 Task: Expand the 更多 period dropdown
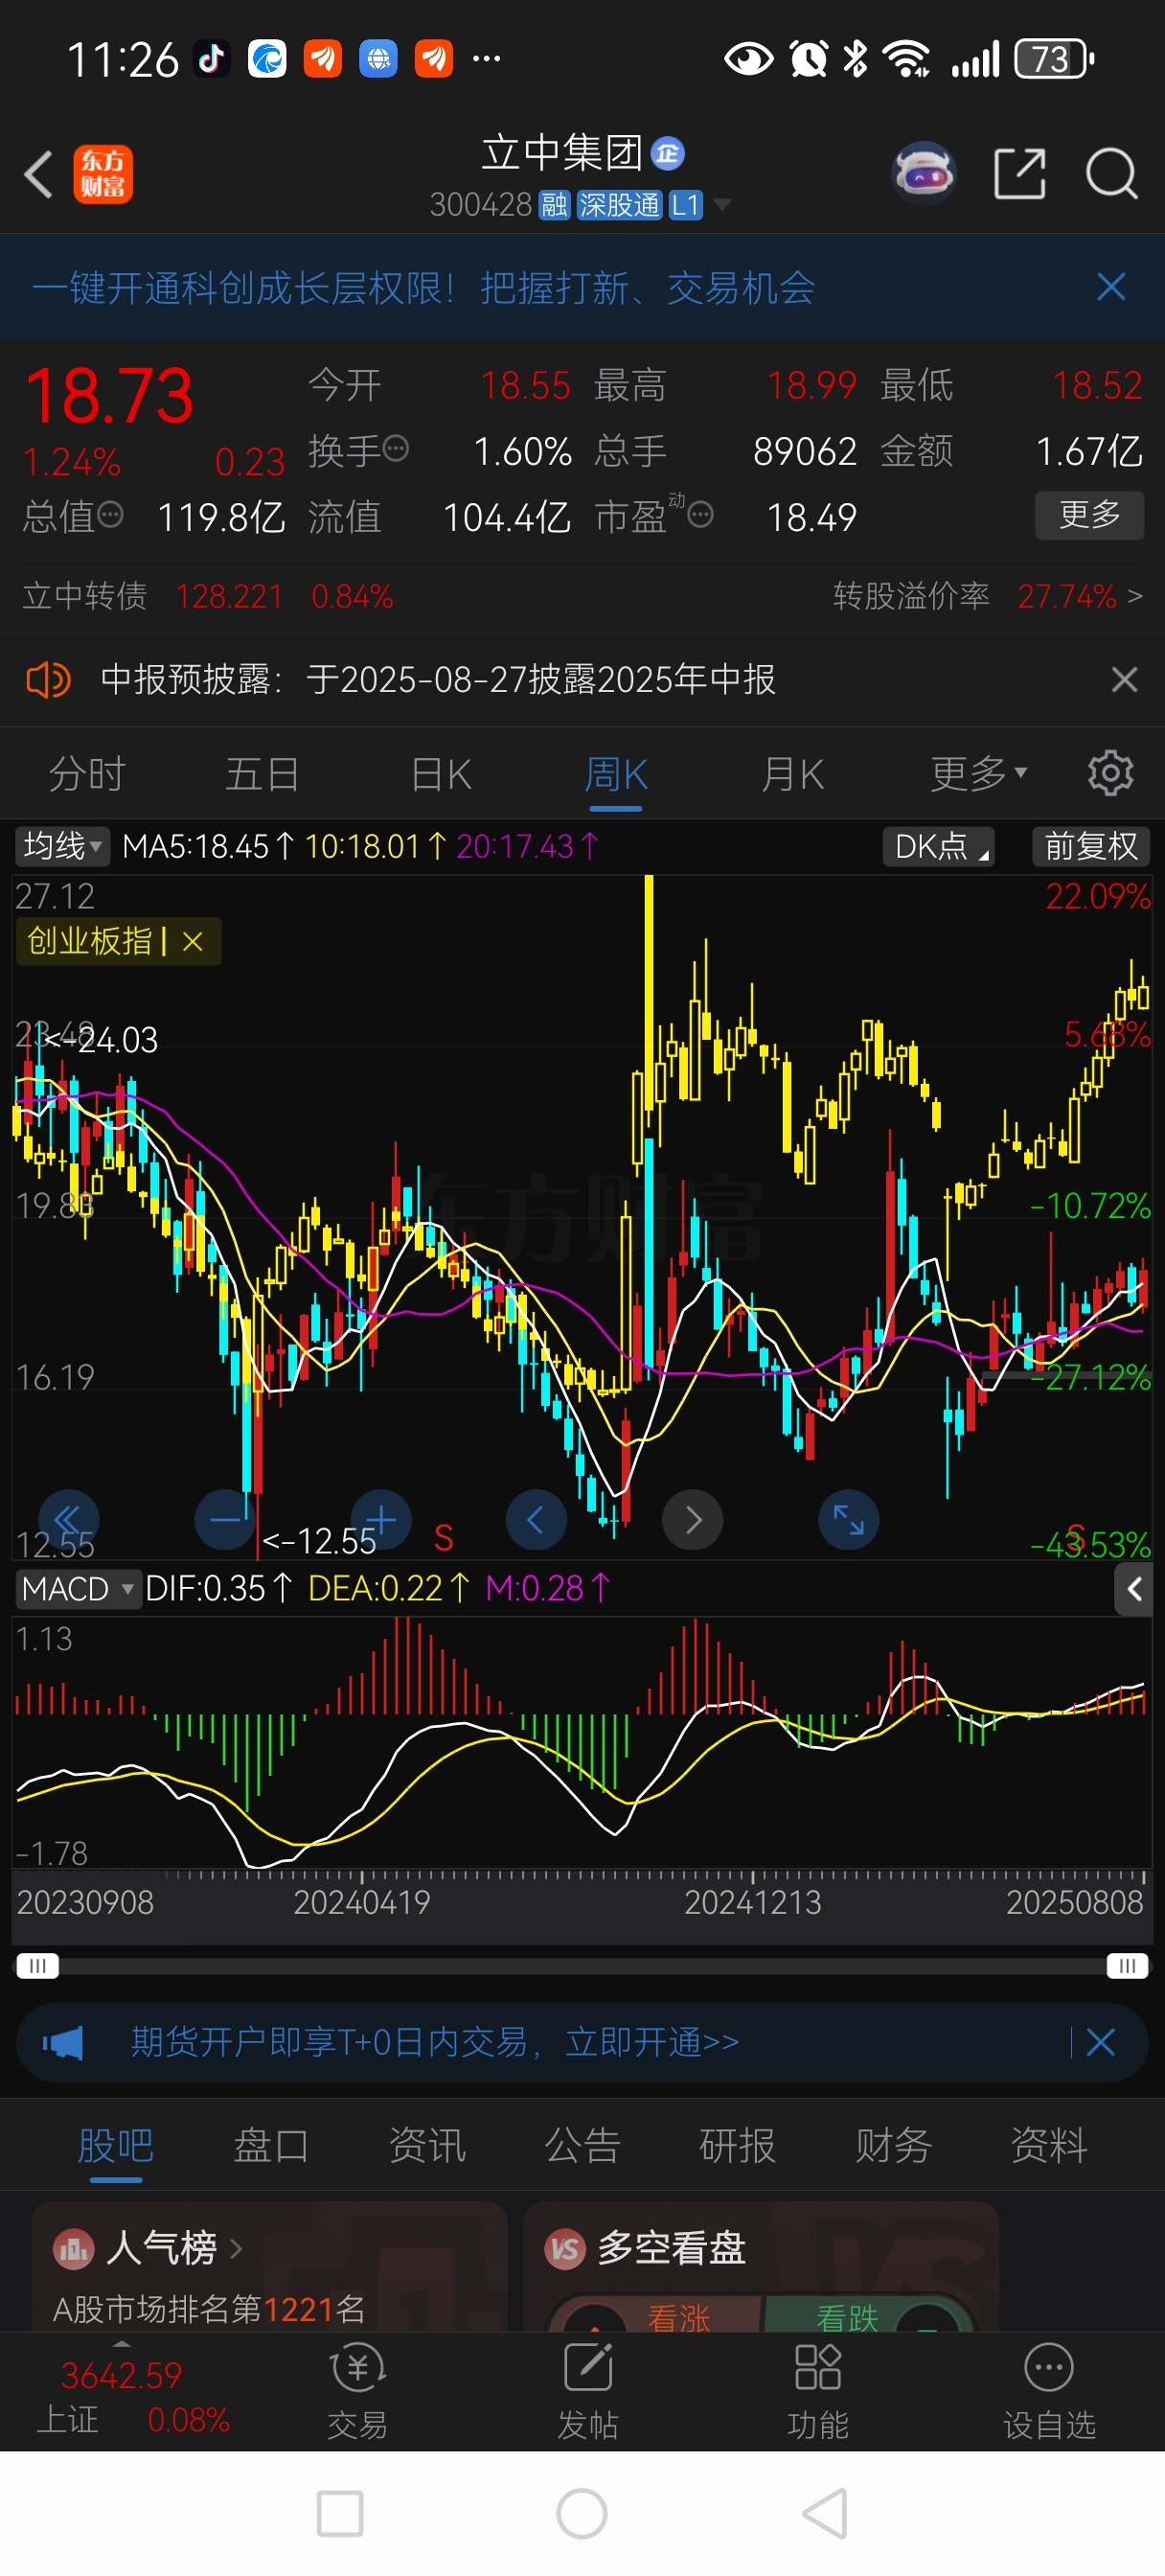[978, 773]
